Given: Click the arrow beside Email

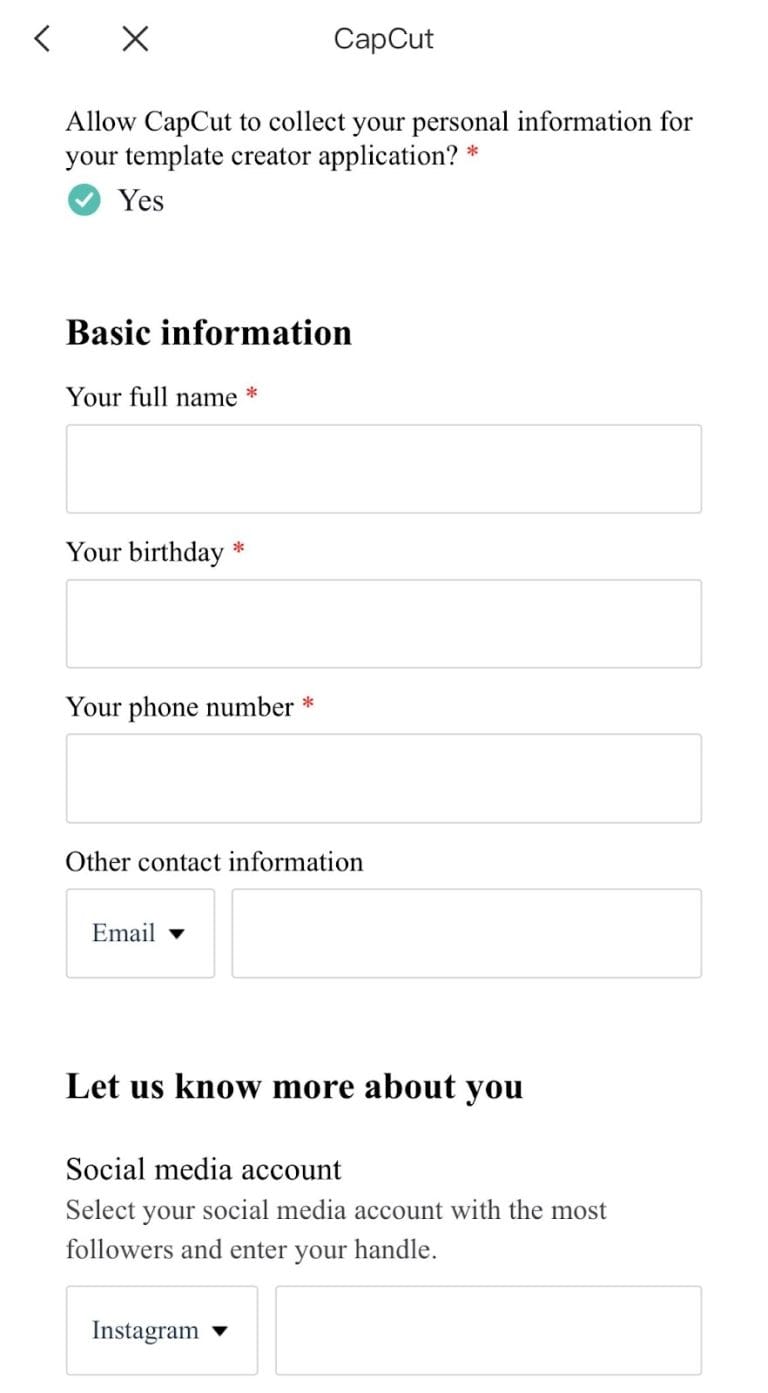Looking at the screenshot, I should pyautogui.click(x=177, y=934).
